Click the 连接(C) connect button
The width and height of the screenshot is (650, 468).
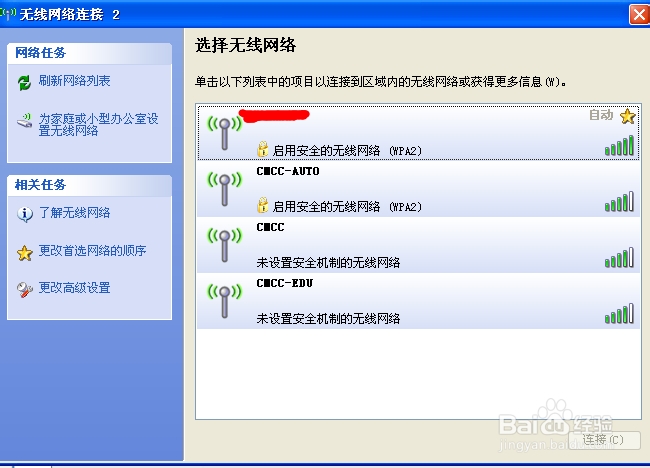[604, 440]
